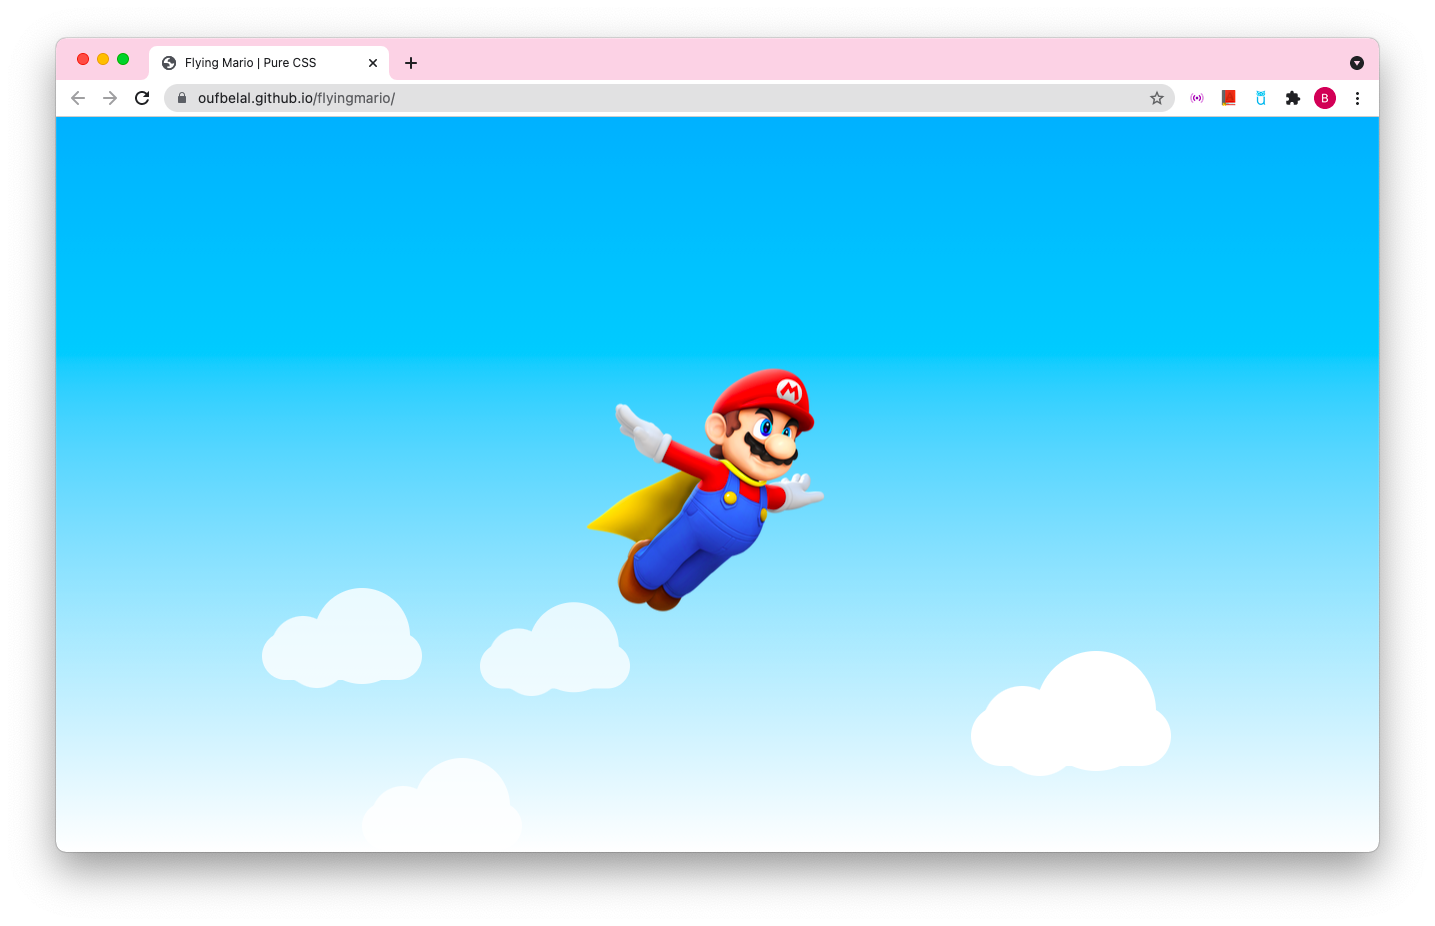This screenshot has width=1435, height=926.
Task: Toggle the page favicon on the tab
Action: point(168,62)
